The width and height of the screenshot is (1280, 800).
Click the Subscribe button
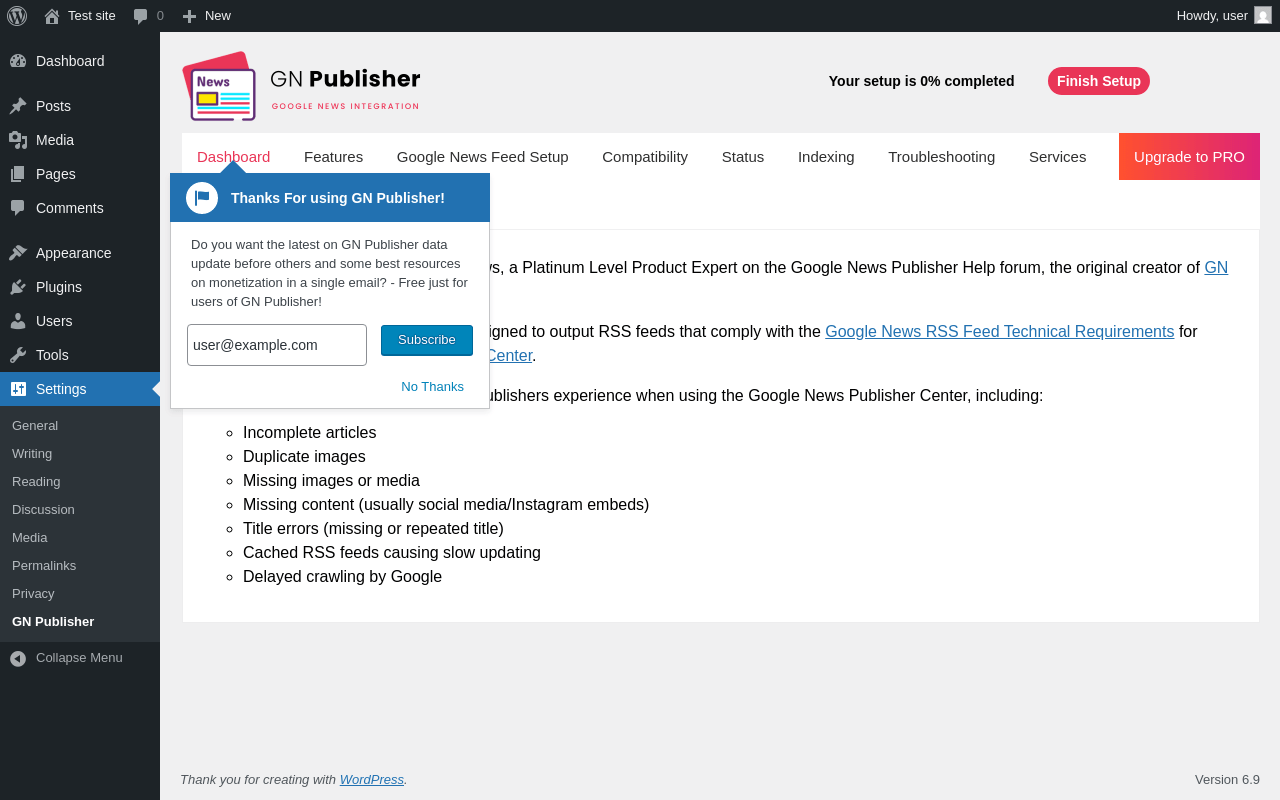tap(427, 340)
